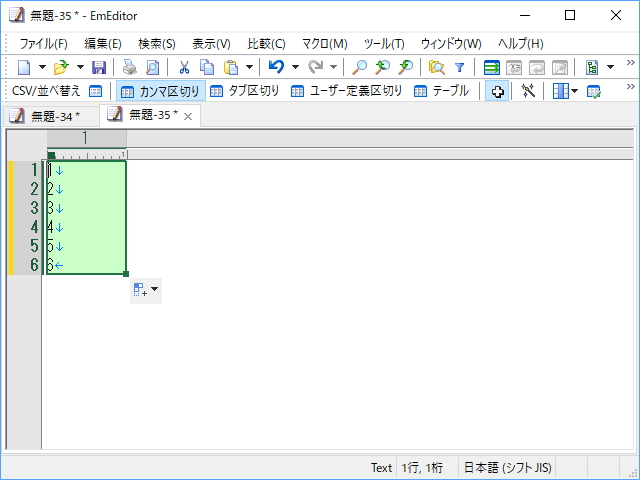Open the dropdown arrow next to the New file icon

point(42,67)
